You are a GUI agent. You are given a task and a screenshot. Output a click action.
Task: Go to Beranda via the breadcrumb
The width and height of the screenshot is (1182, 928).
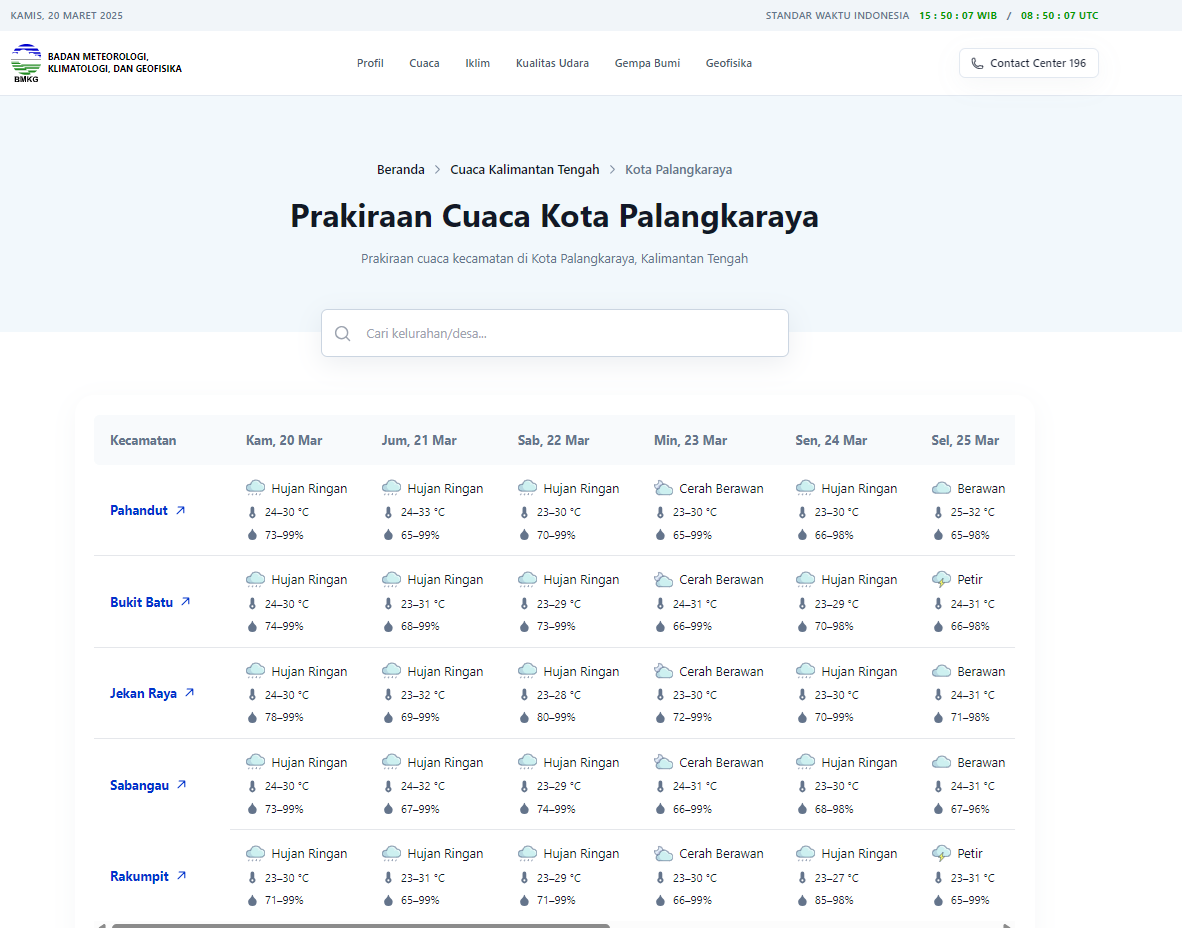point(400,170)
